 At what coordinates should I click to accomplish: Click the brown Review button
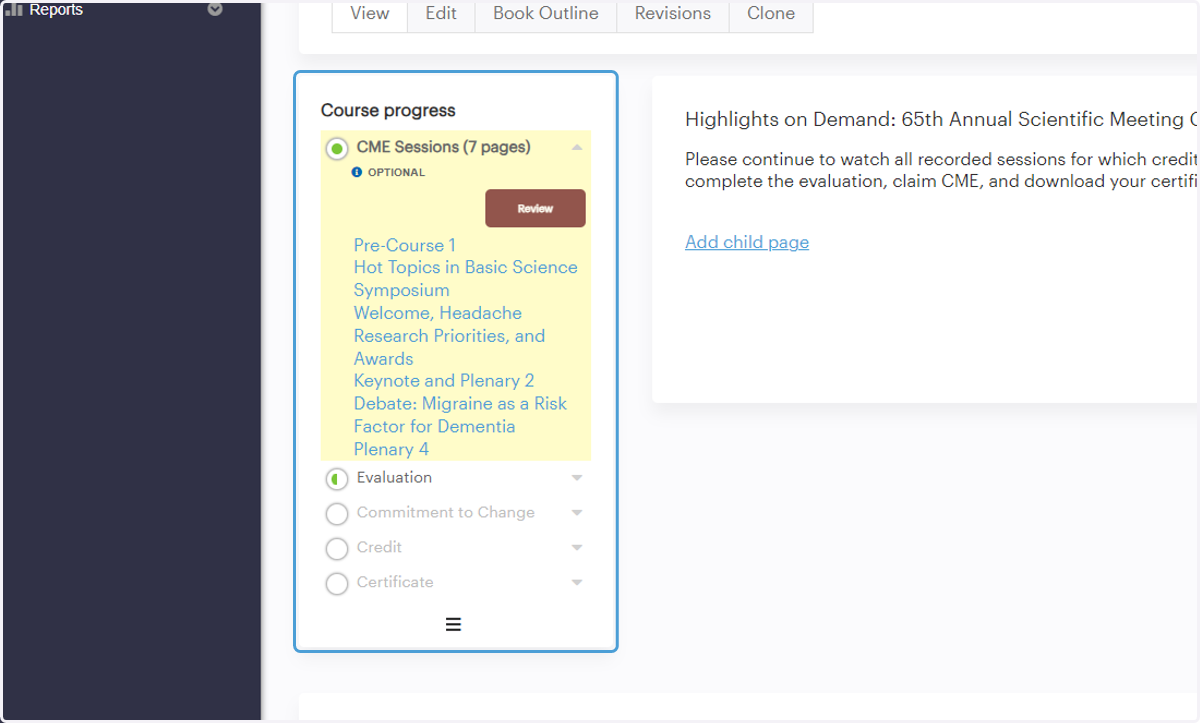coord(535,208)
